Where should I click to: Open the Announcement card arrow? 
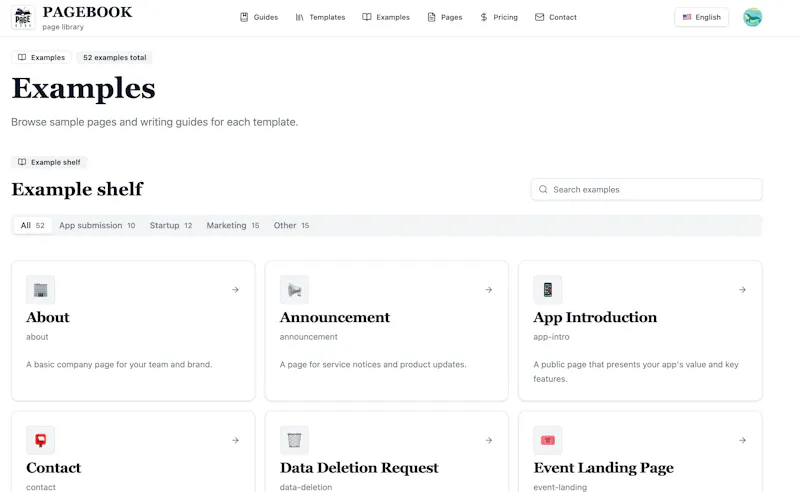tap(489, 290)
